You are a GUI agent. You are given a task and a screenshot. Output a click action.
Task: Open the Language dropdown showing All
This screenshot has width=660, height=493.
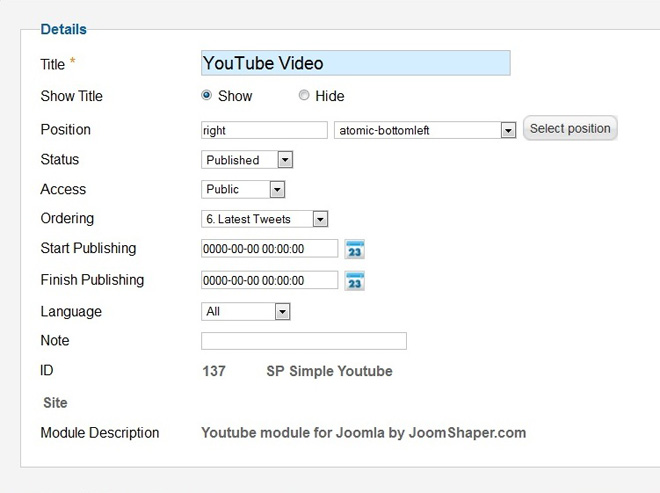[x=282, y=312]
